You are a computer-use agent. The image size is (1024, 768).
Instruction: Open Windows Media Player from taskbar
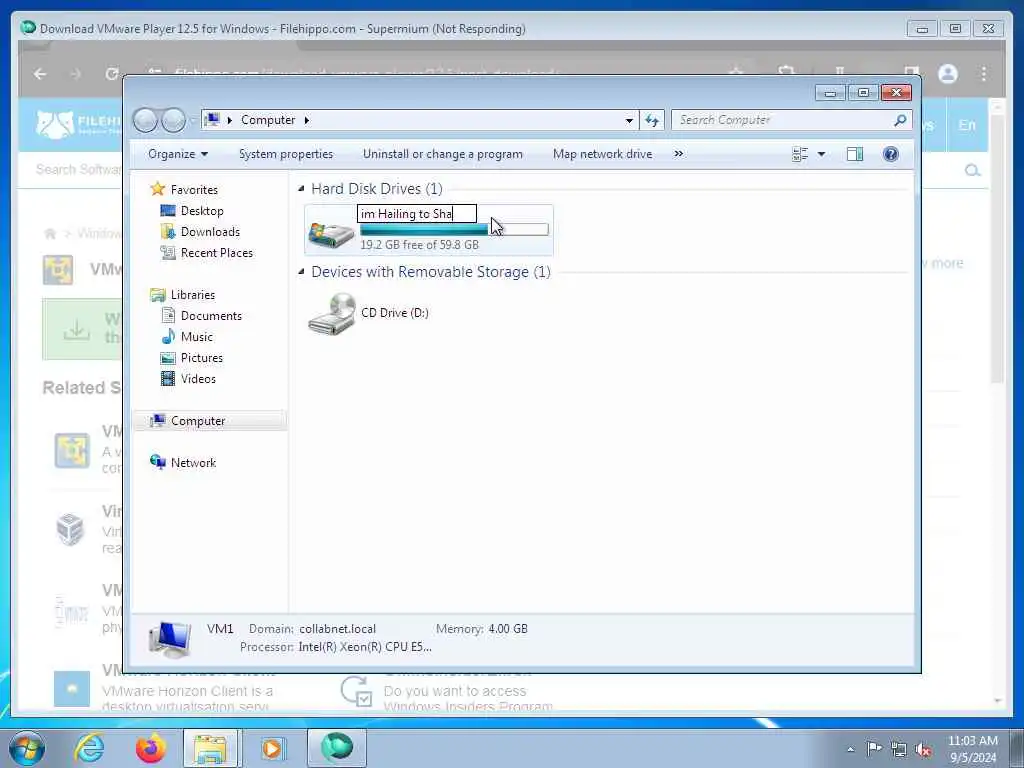(272, 748)
